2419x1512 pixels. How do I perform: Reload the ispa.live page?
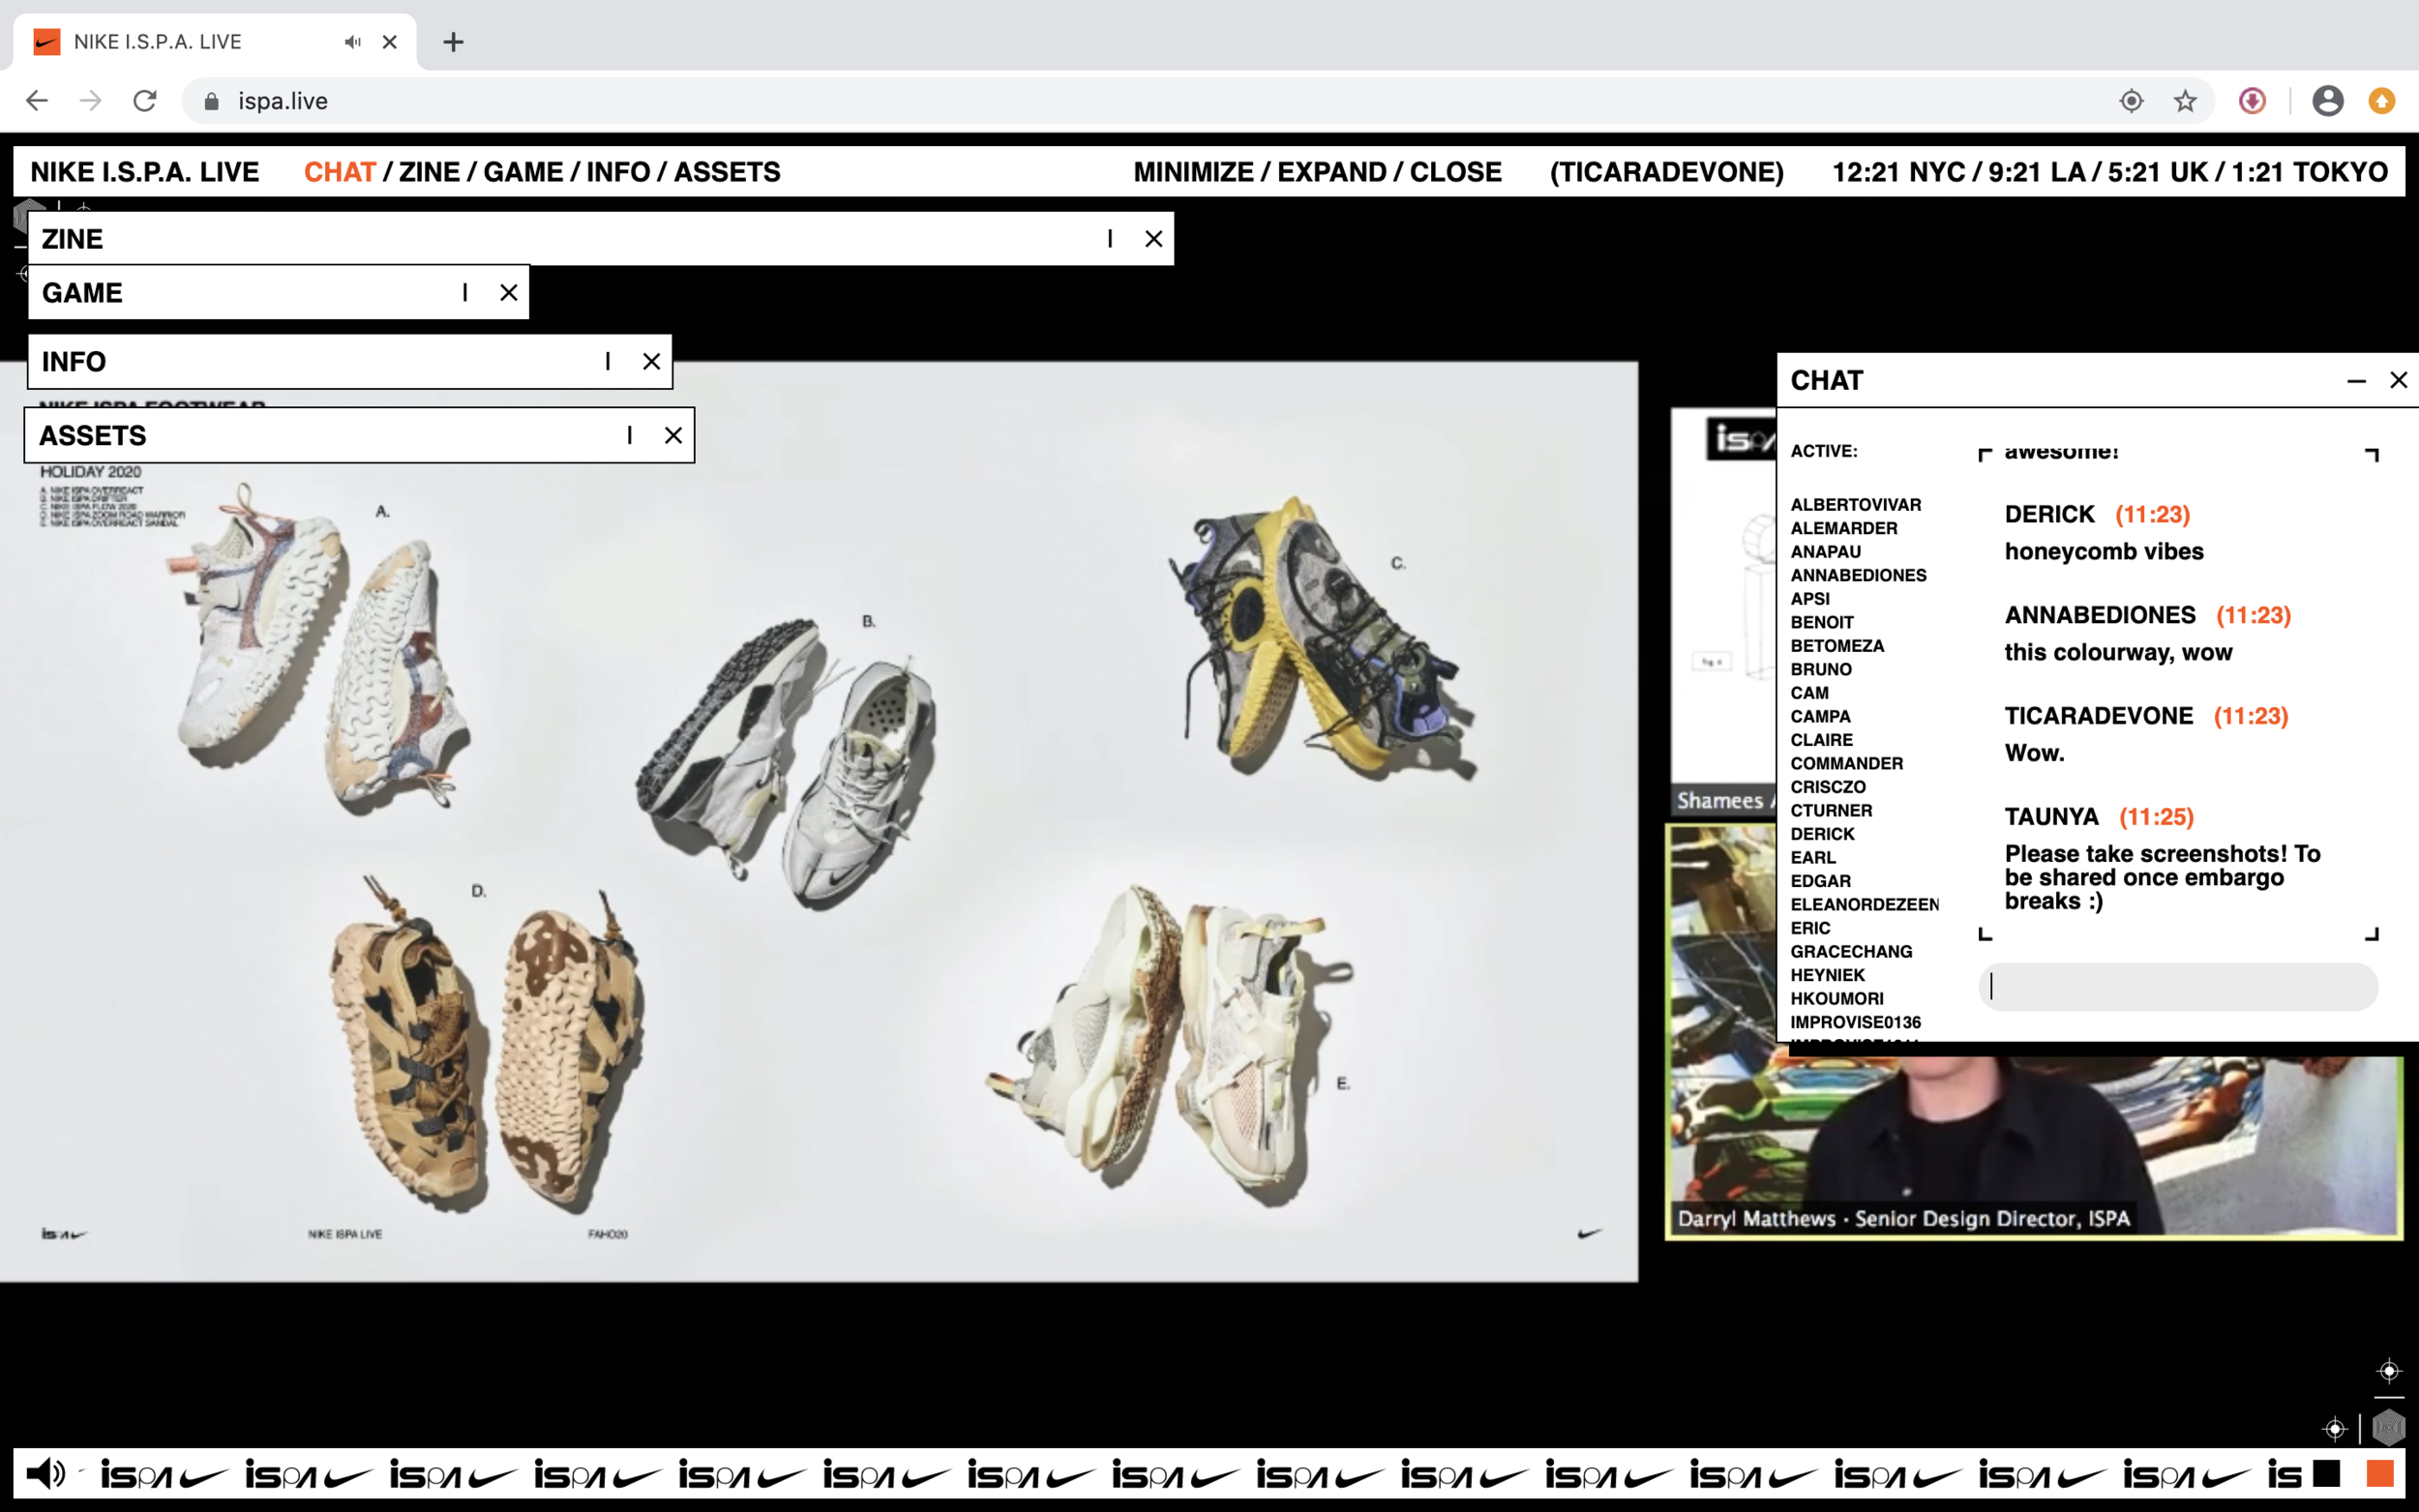pos(145,101)
